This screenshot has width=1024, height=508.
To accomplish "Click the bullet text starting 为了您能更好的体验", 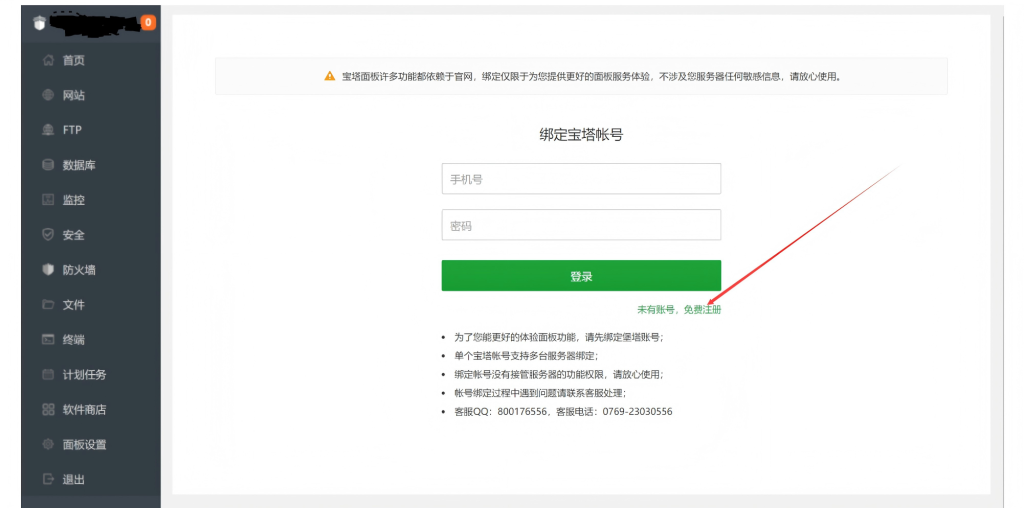I will [559, 338].
